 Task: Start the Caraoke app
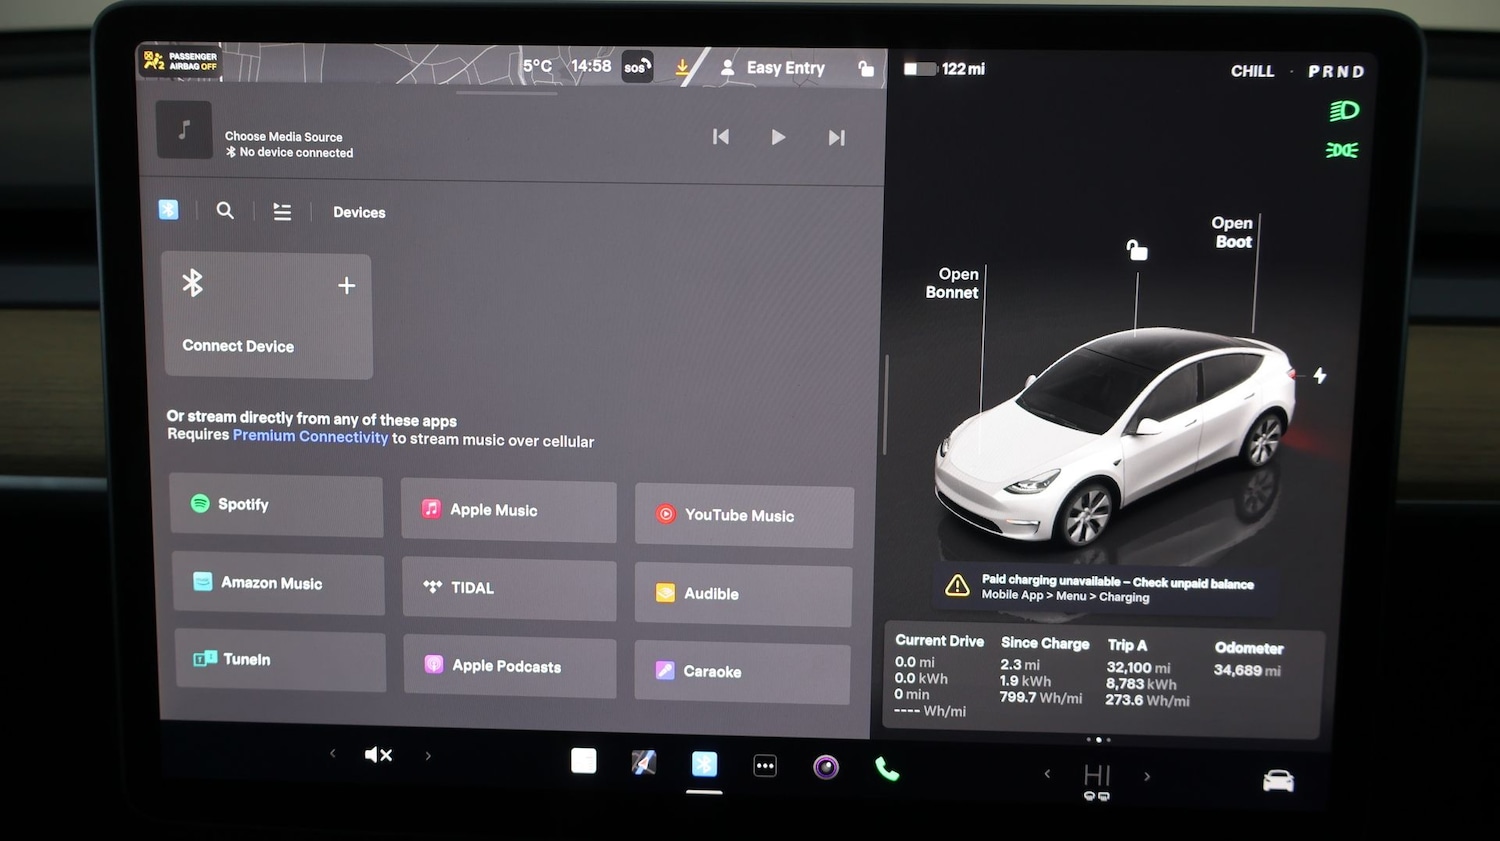(x=742, y=672)
